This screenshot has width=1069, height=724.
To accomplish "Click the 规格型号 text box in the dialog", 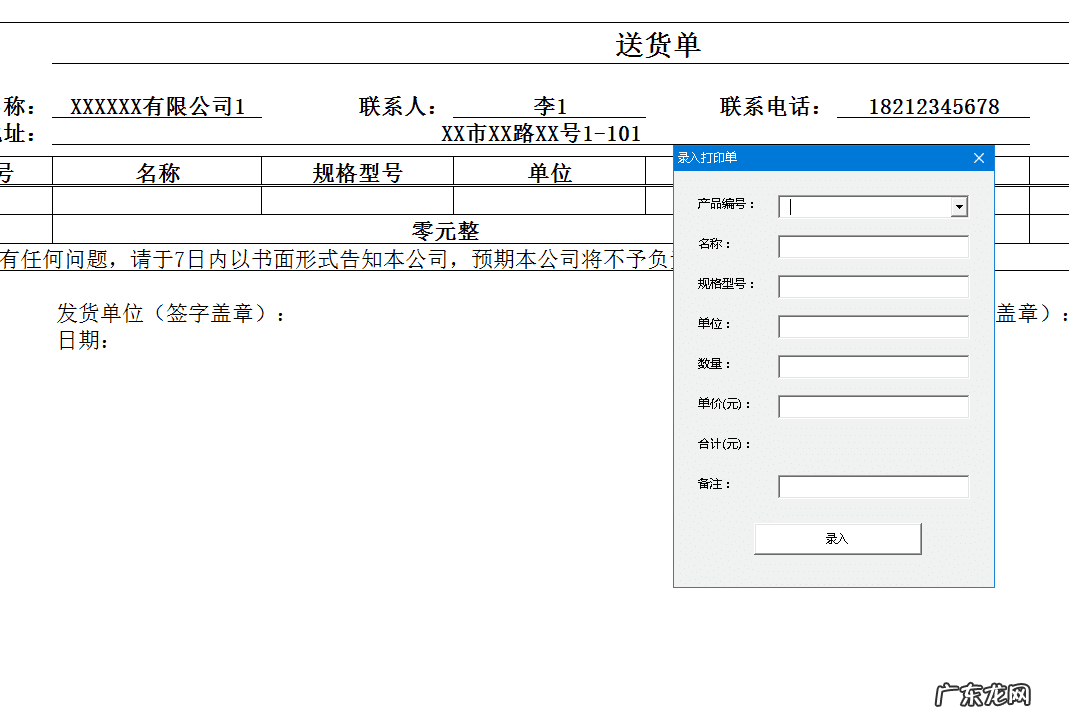I will point(873,287).
